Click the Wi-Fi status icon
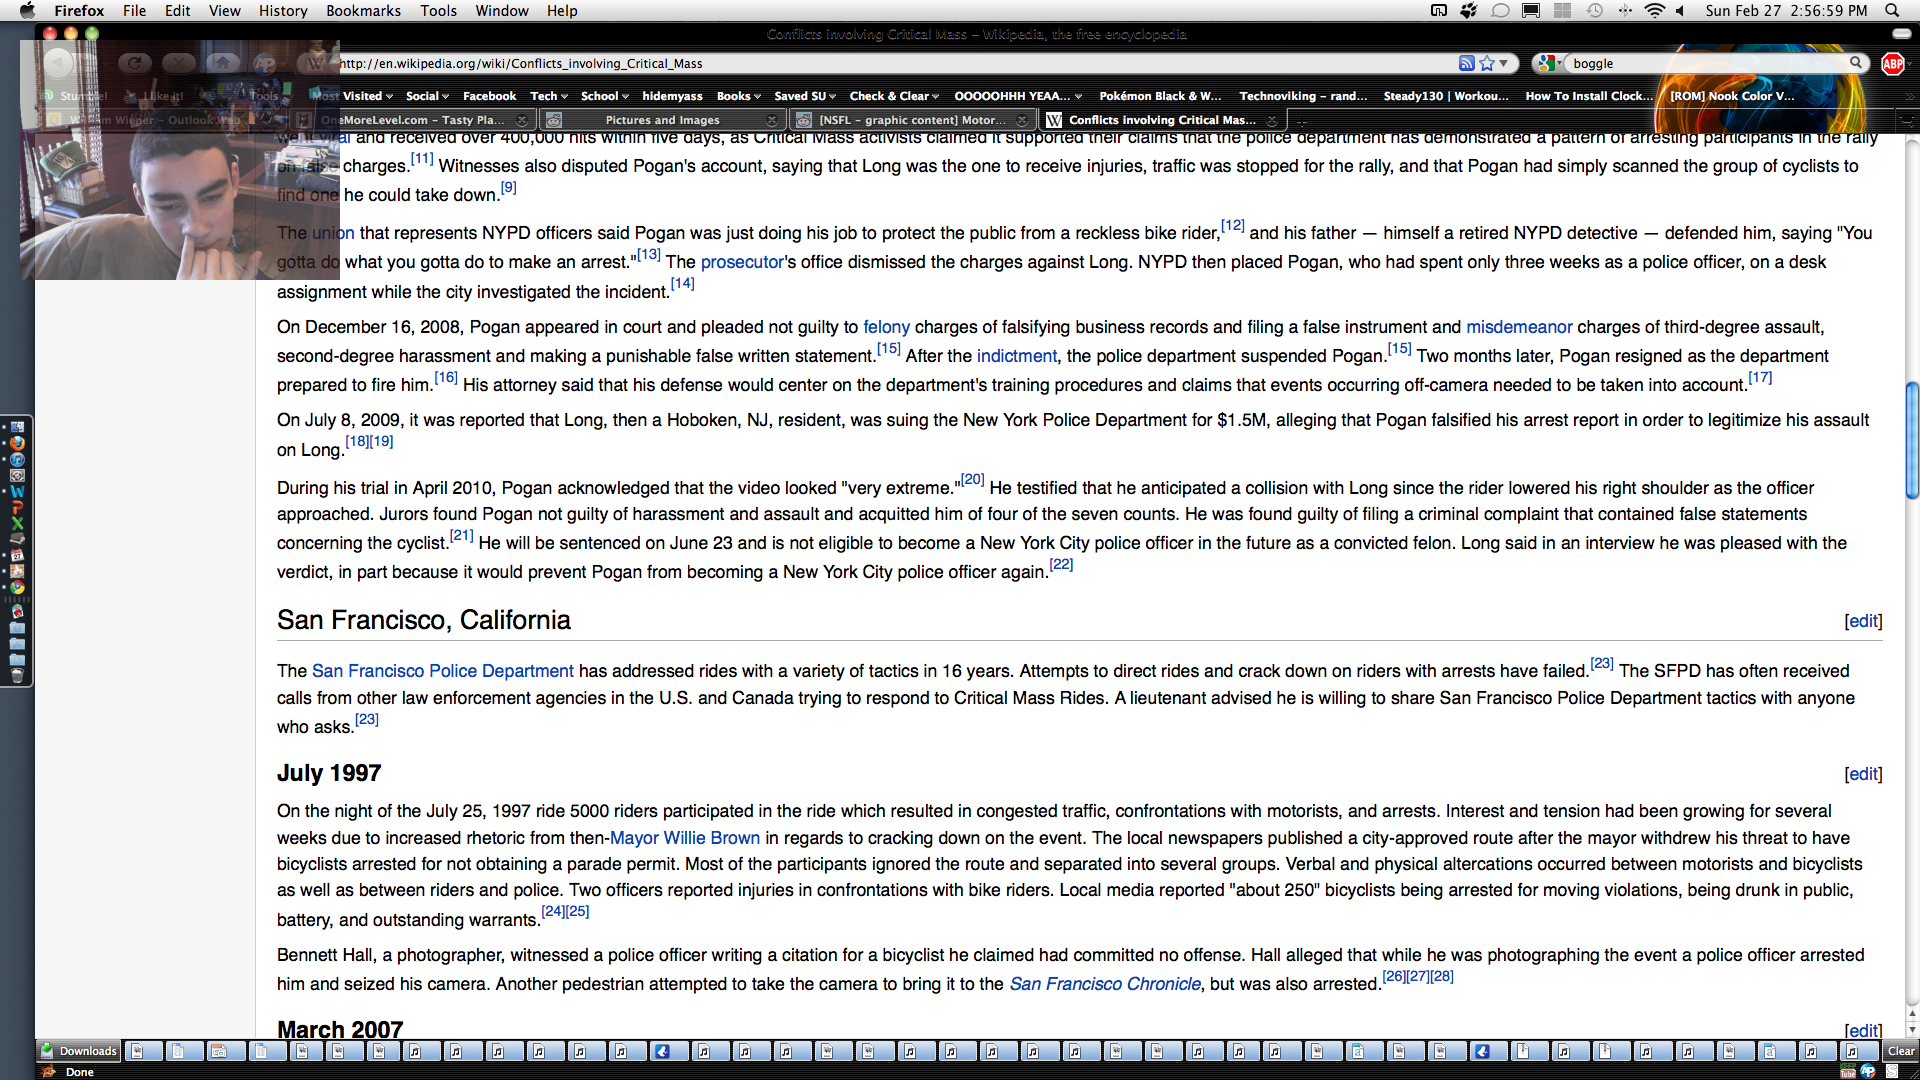Screen dimensions: 1920x1080 [1655, 11]
